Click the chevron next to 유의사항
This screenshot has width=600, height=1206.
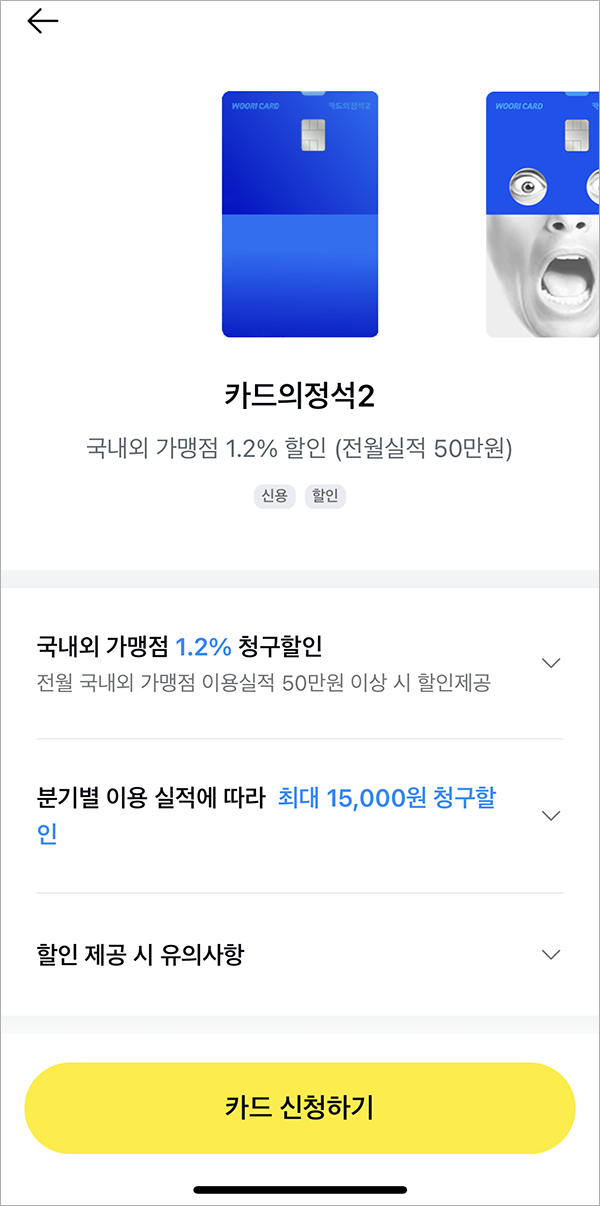point(551,954)
